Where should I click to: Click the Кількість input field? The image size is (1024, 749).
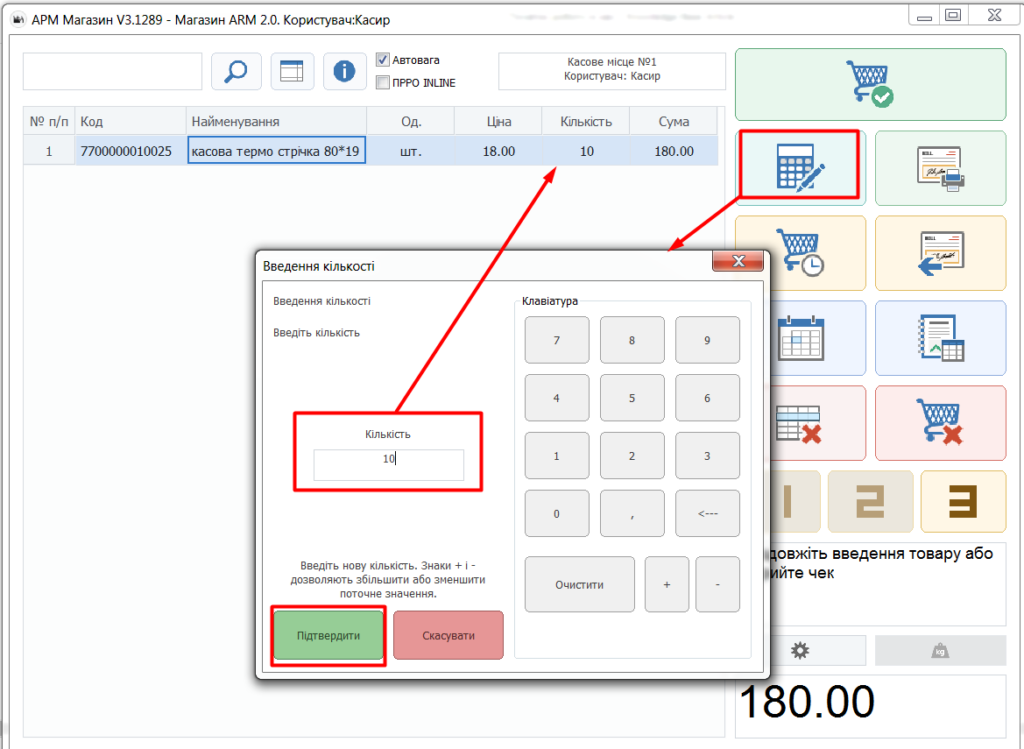click(389, 465)
